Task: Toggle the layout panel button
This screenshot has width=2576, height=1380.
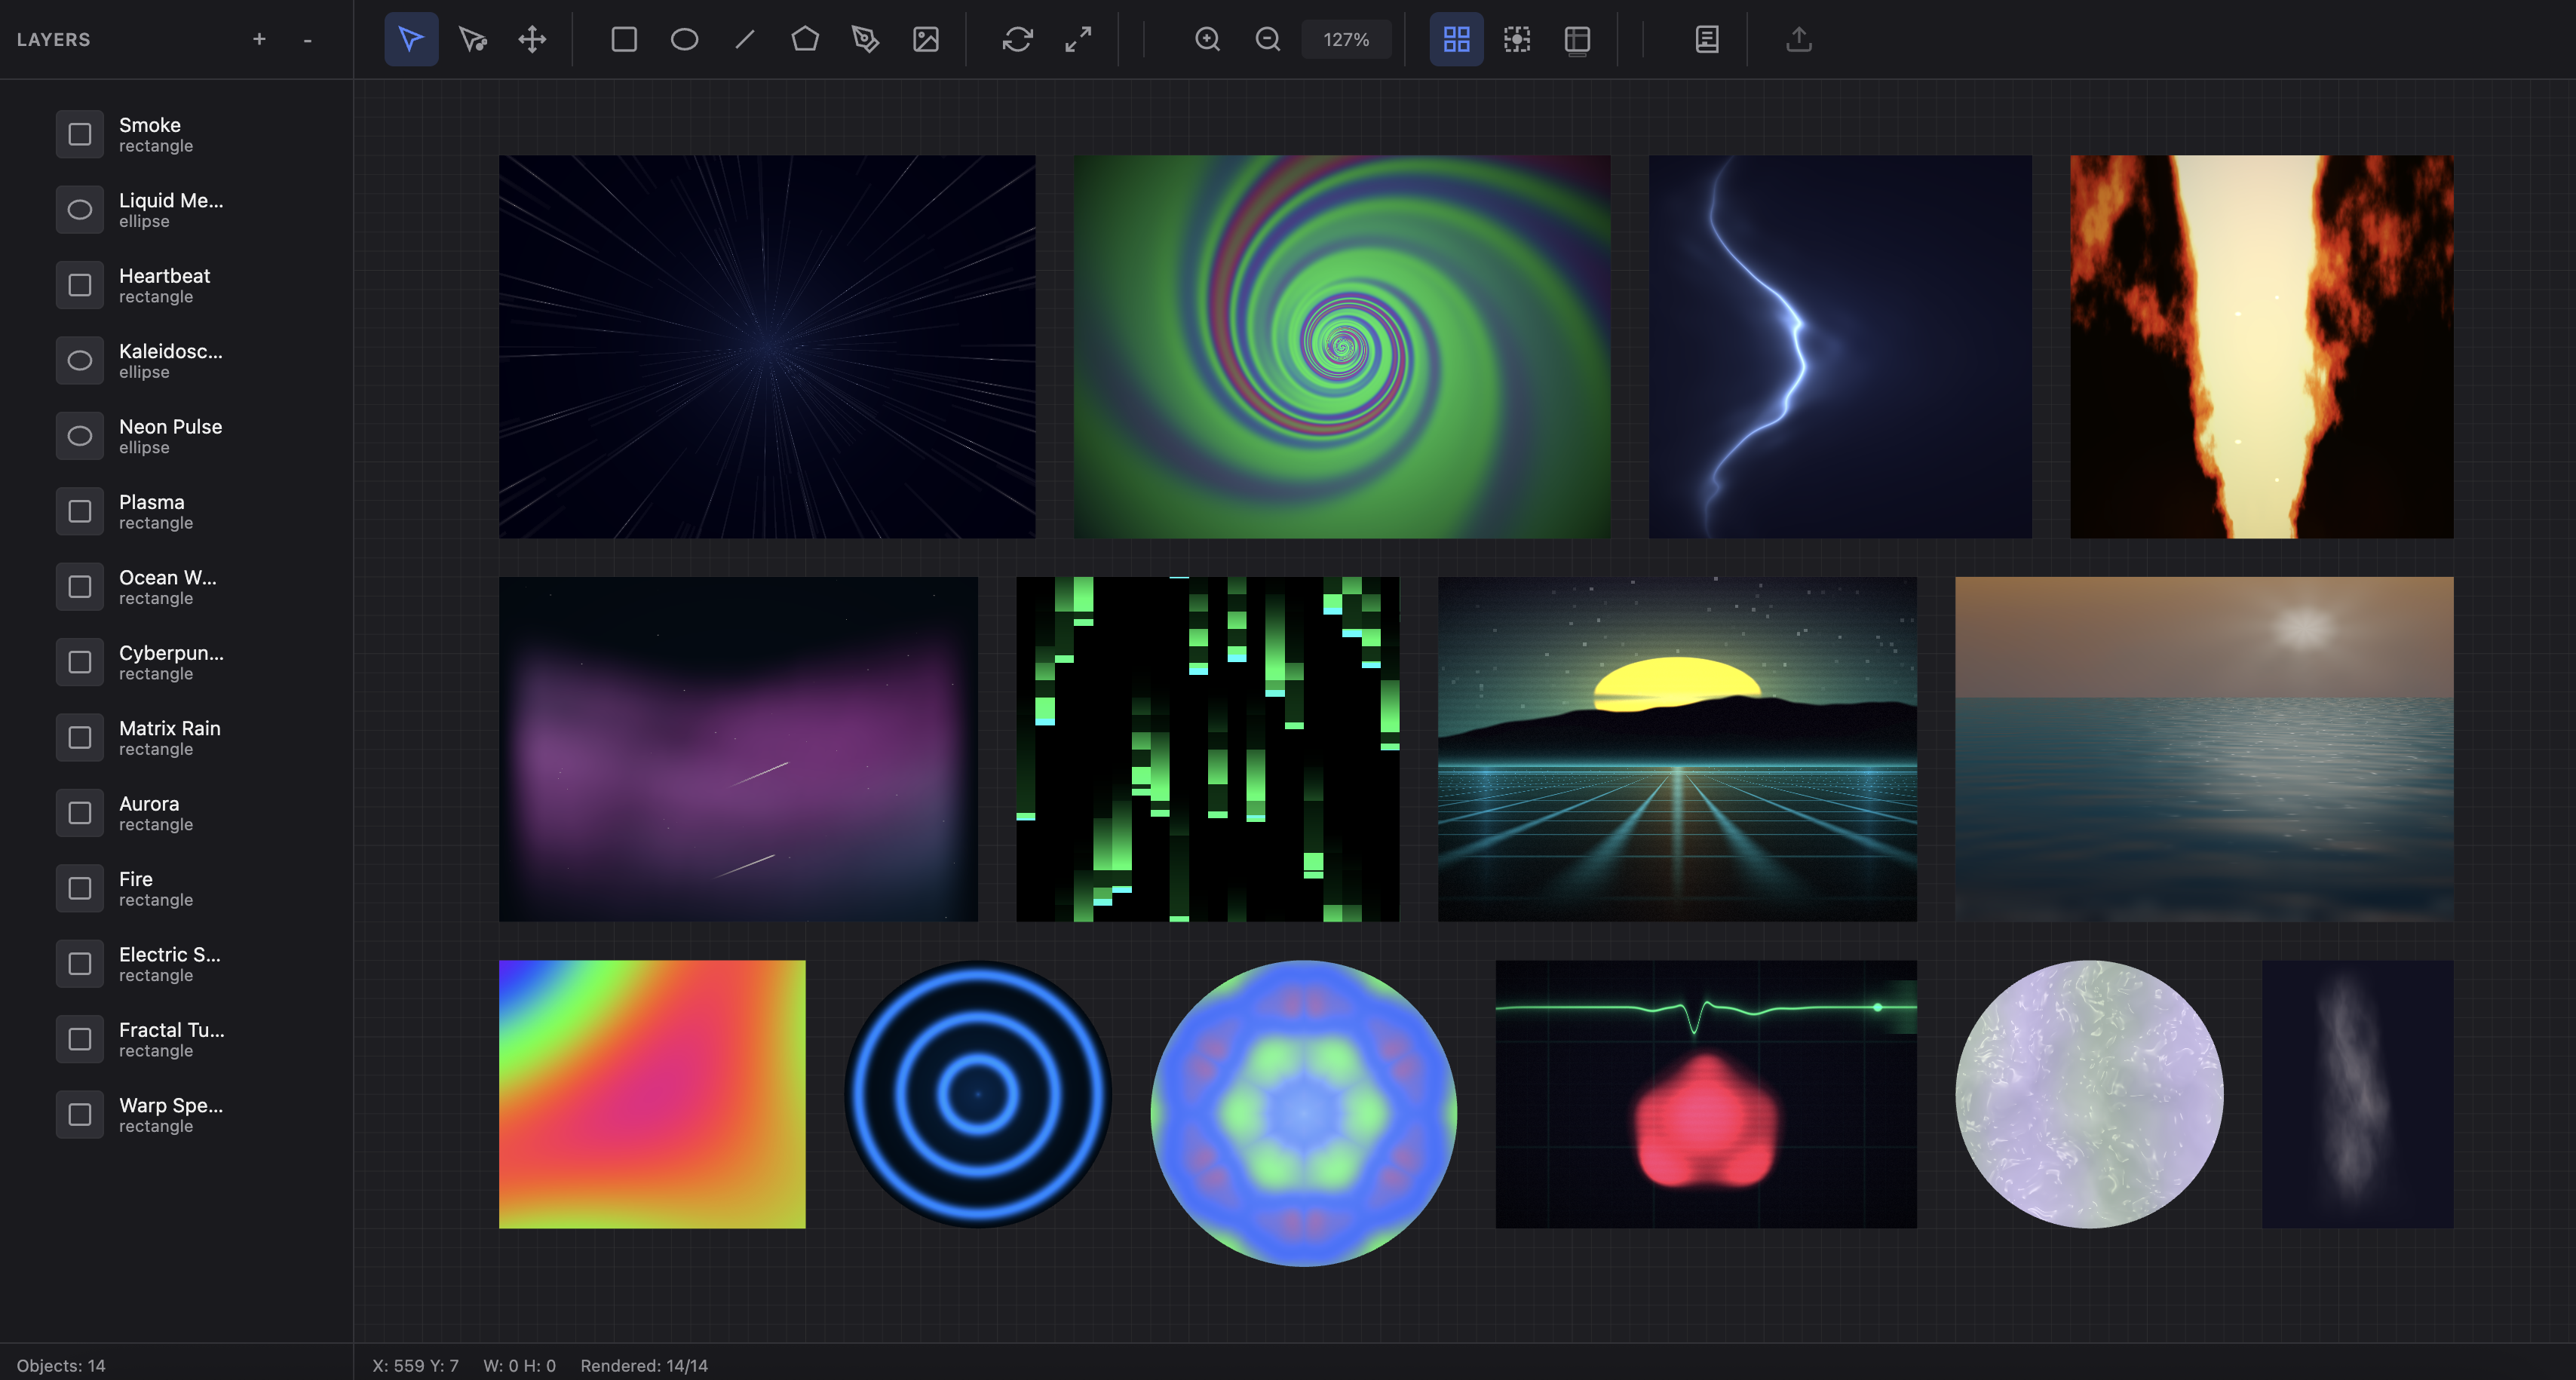Action: coord(1577,40)
